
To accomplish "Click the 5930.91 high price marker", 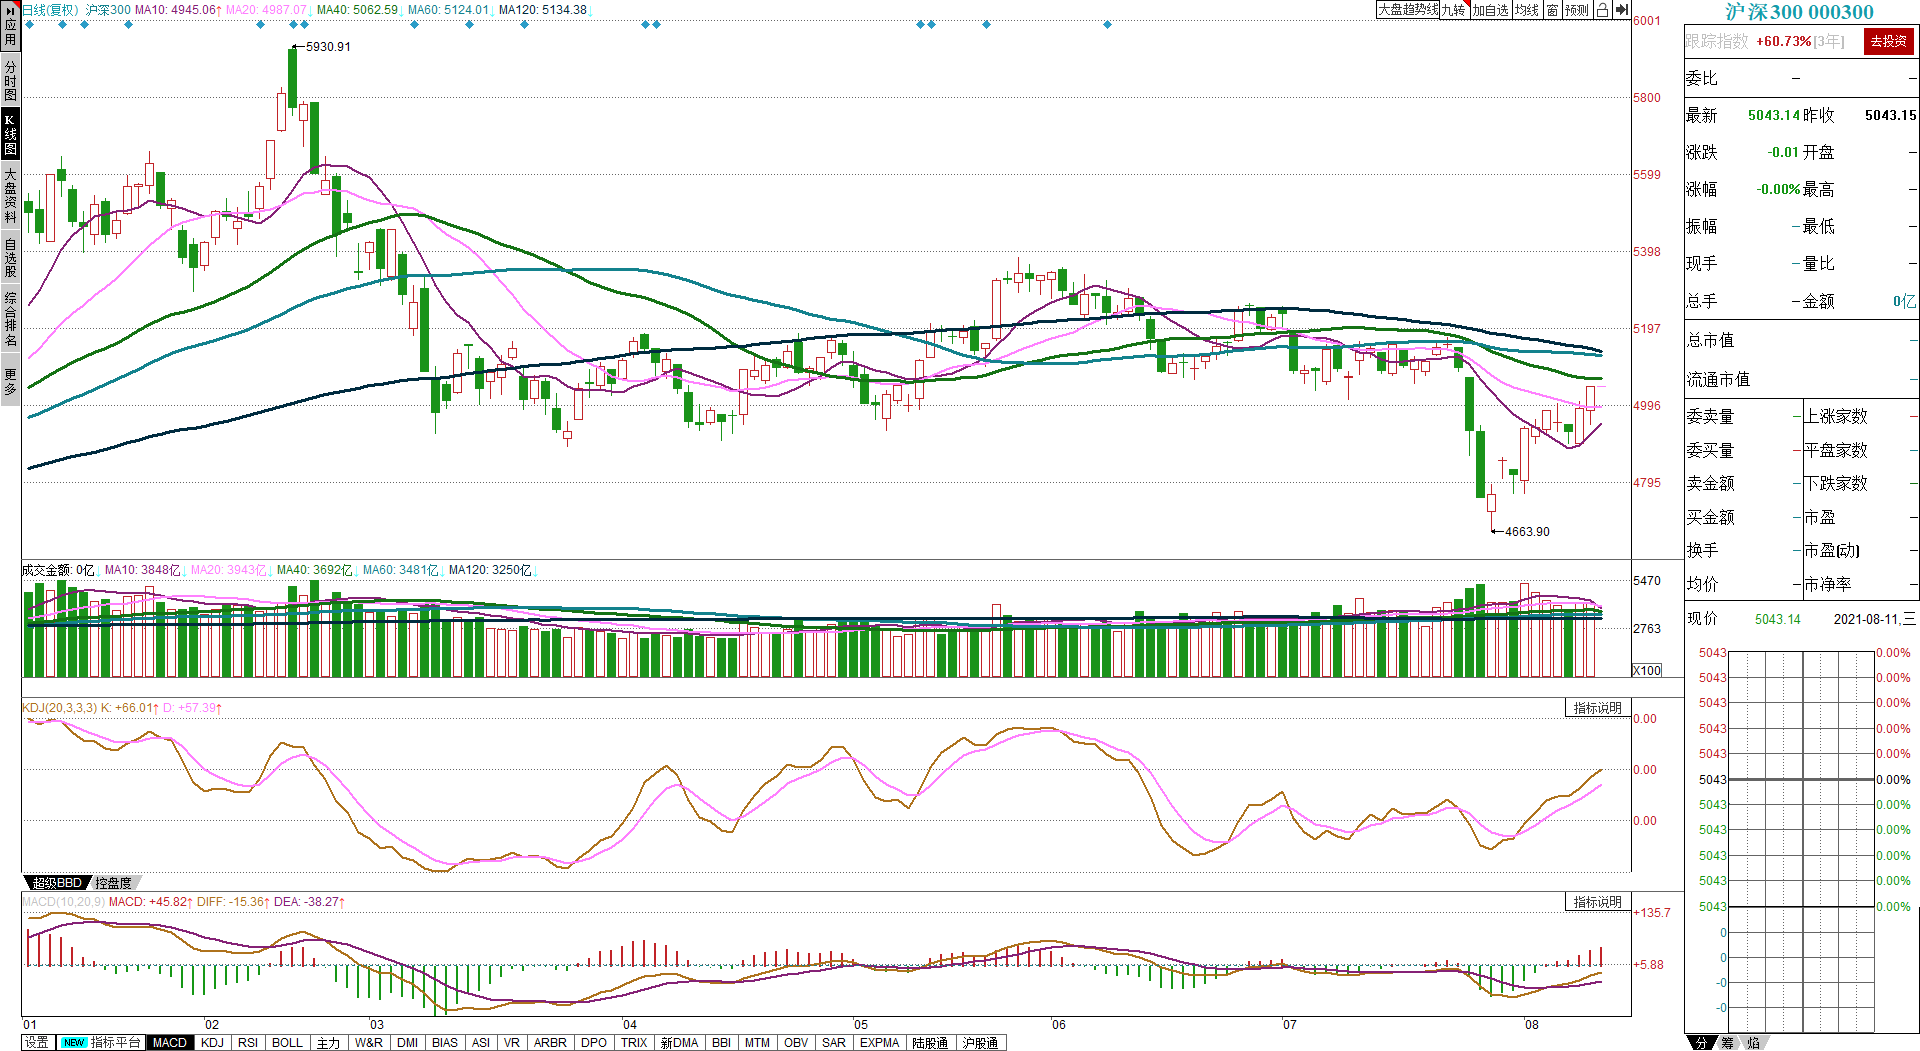I will (328, 47).
